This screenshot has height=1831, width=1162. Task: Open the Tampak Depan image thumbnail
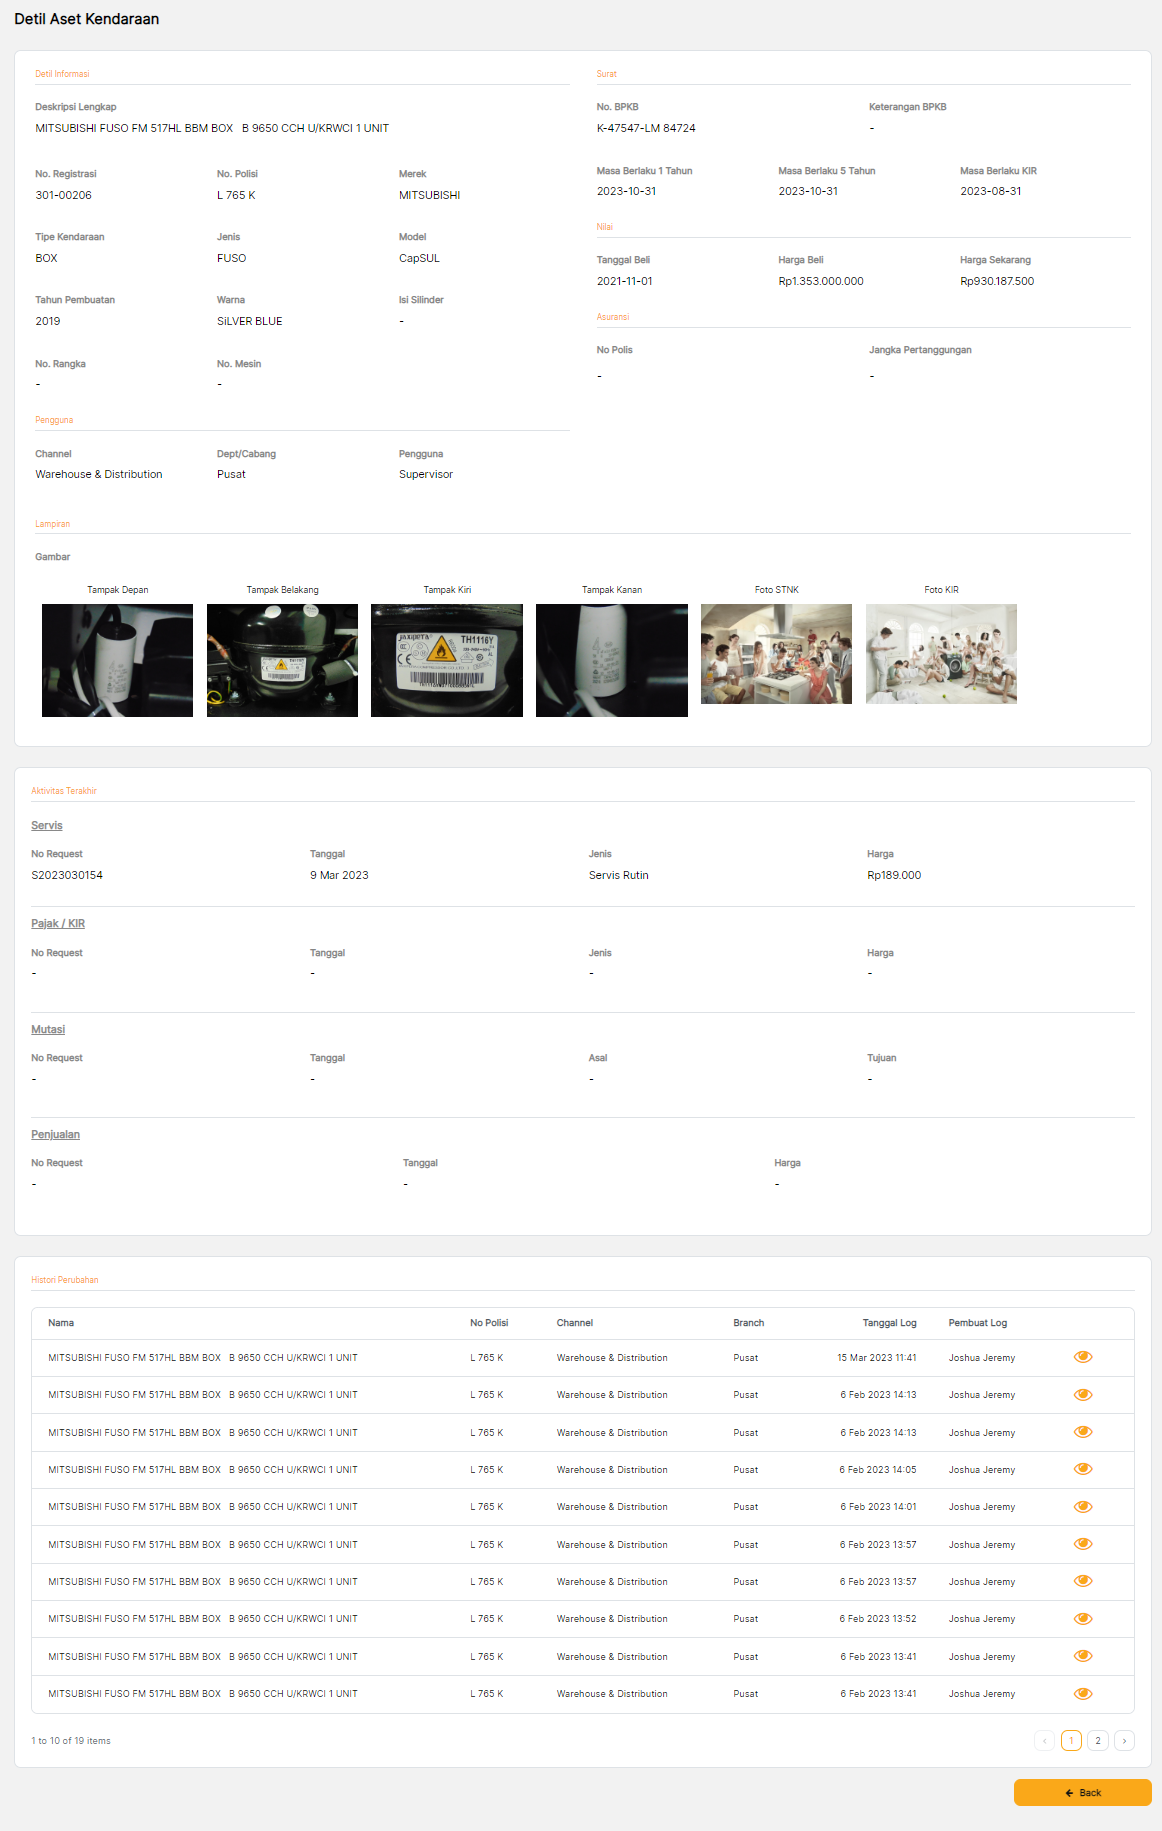[x=117, y=660]
